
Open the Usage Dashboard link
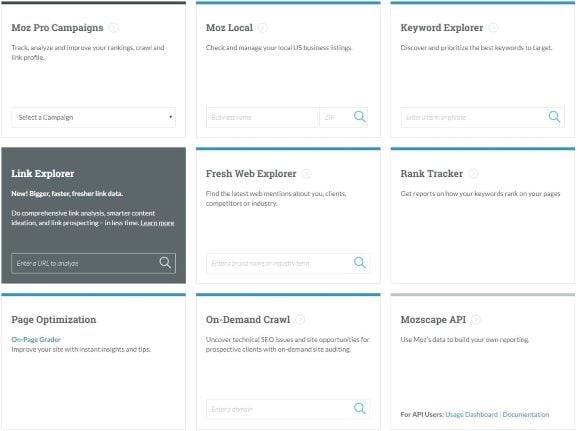471,415
